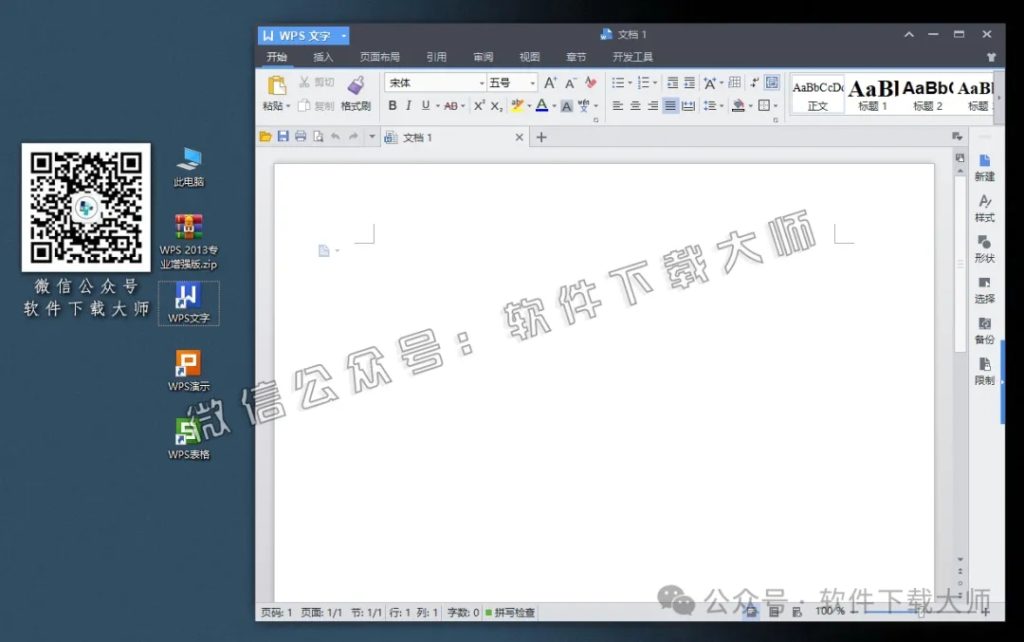Click the highlight color pen icon
The height and width of the screenshot is (642, 1024).
516,105
